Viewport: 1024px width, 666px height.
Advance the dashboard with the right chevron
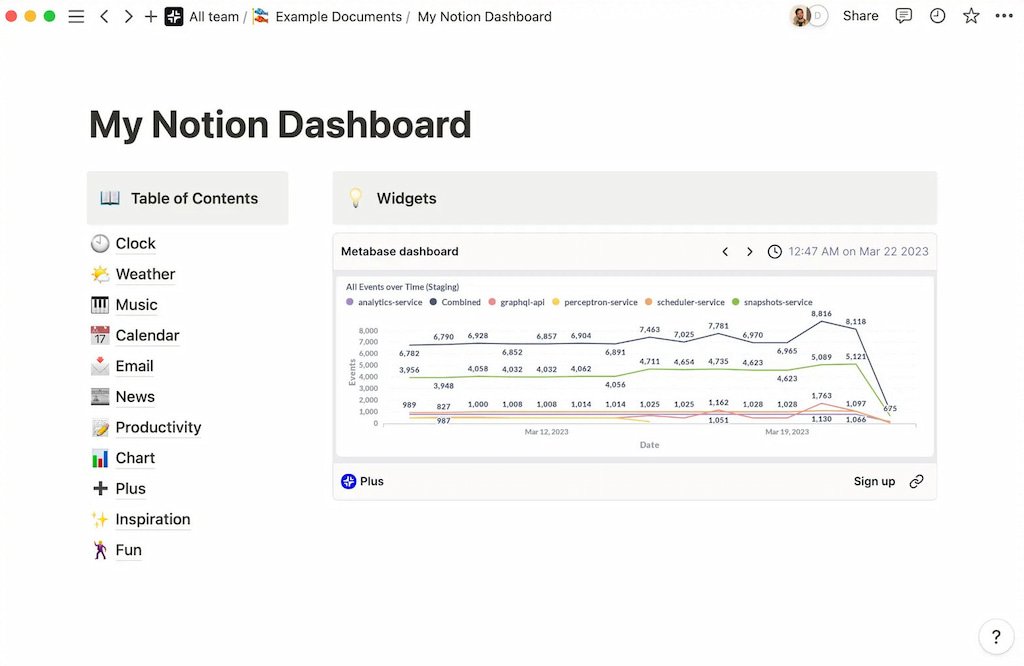click(x=750, y=251)
